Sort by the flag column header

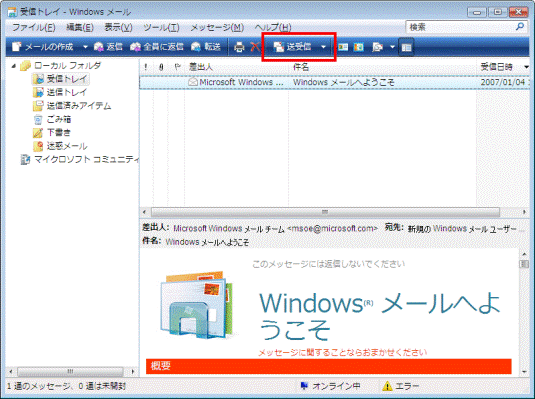(177, 67)
